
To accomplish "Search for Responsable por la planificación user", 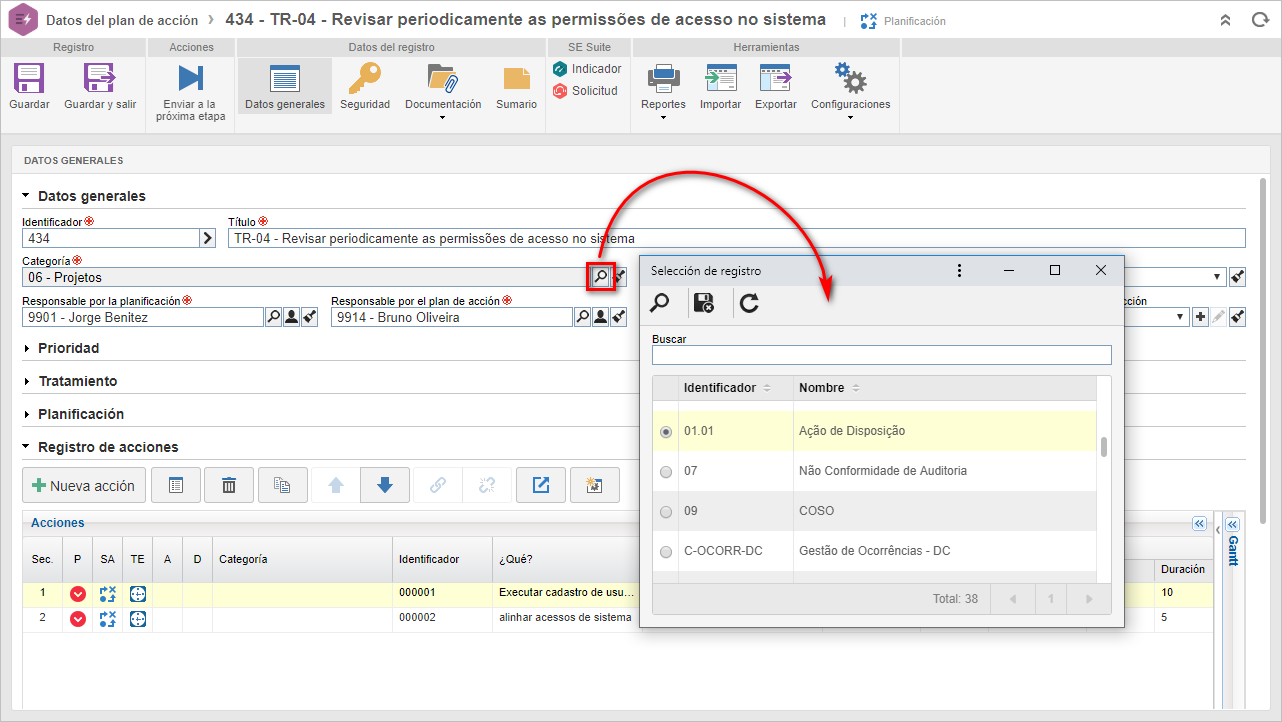I will pos(273,317).
